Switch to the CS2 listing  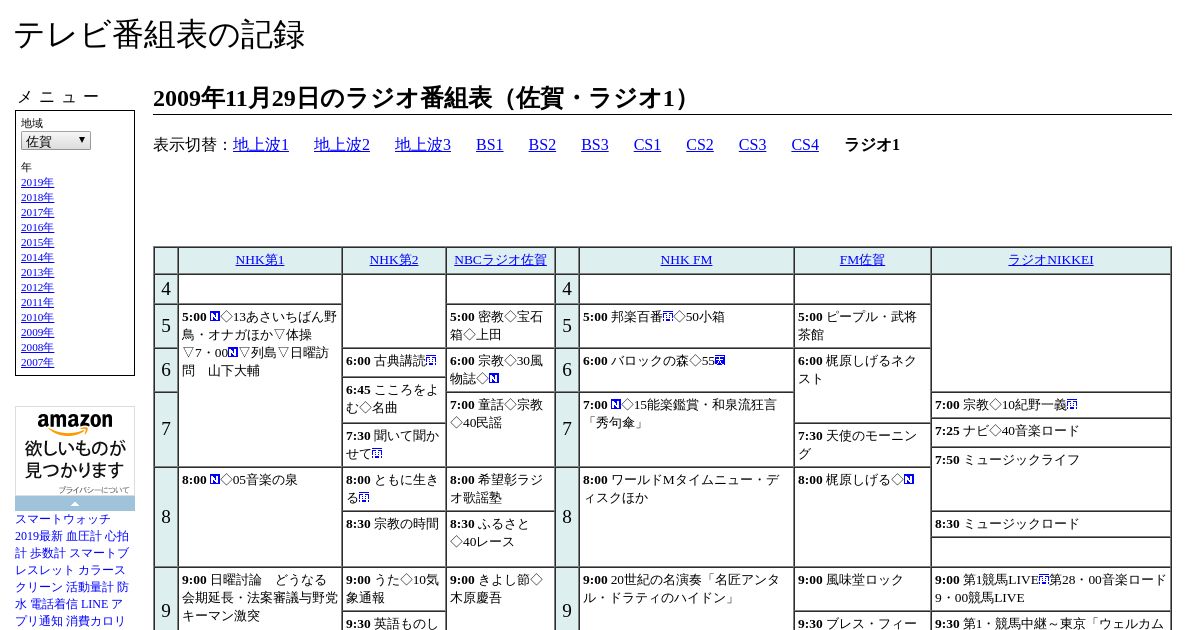tap(700, 145)
